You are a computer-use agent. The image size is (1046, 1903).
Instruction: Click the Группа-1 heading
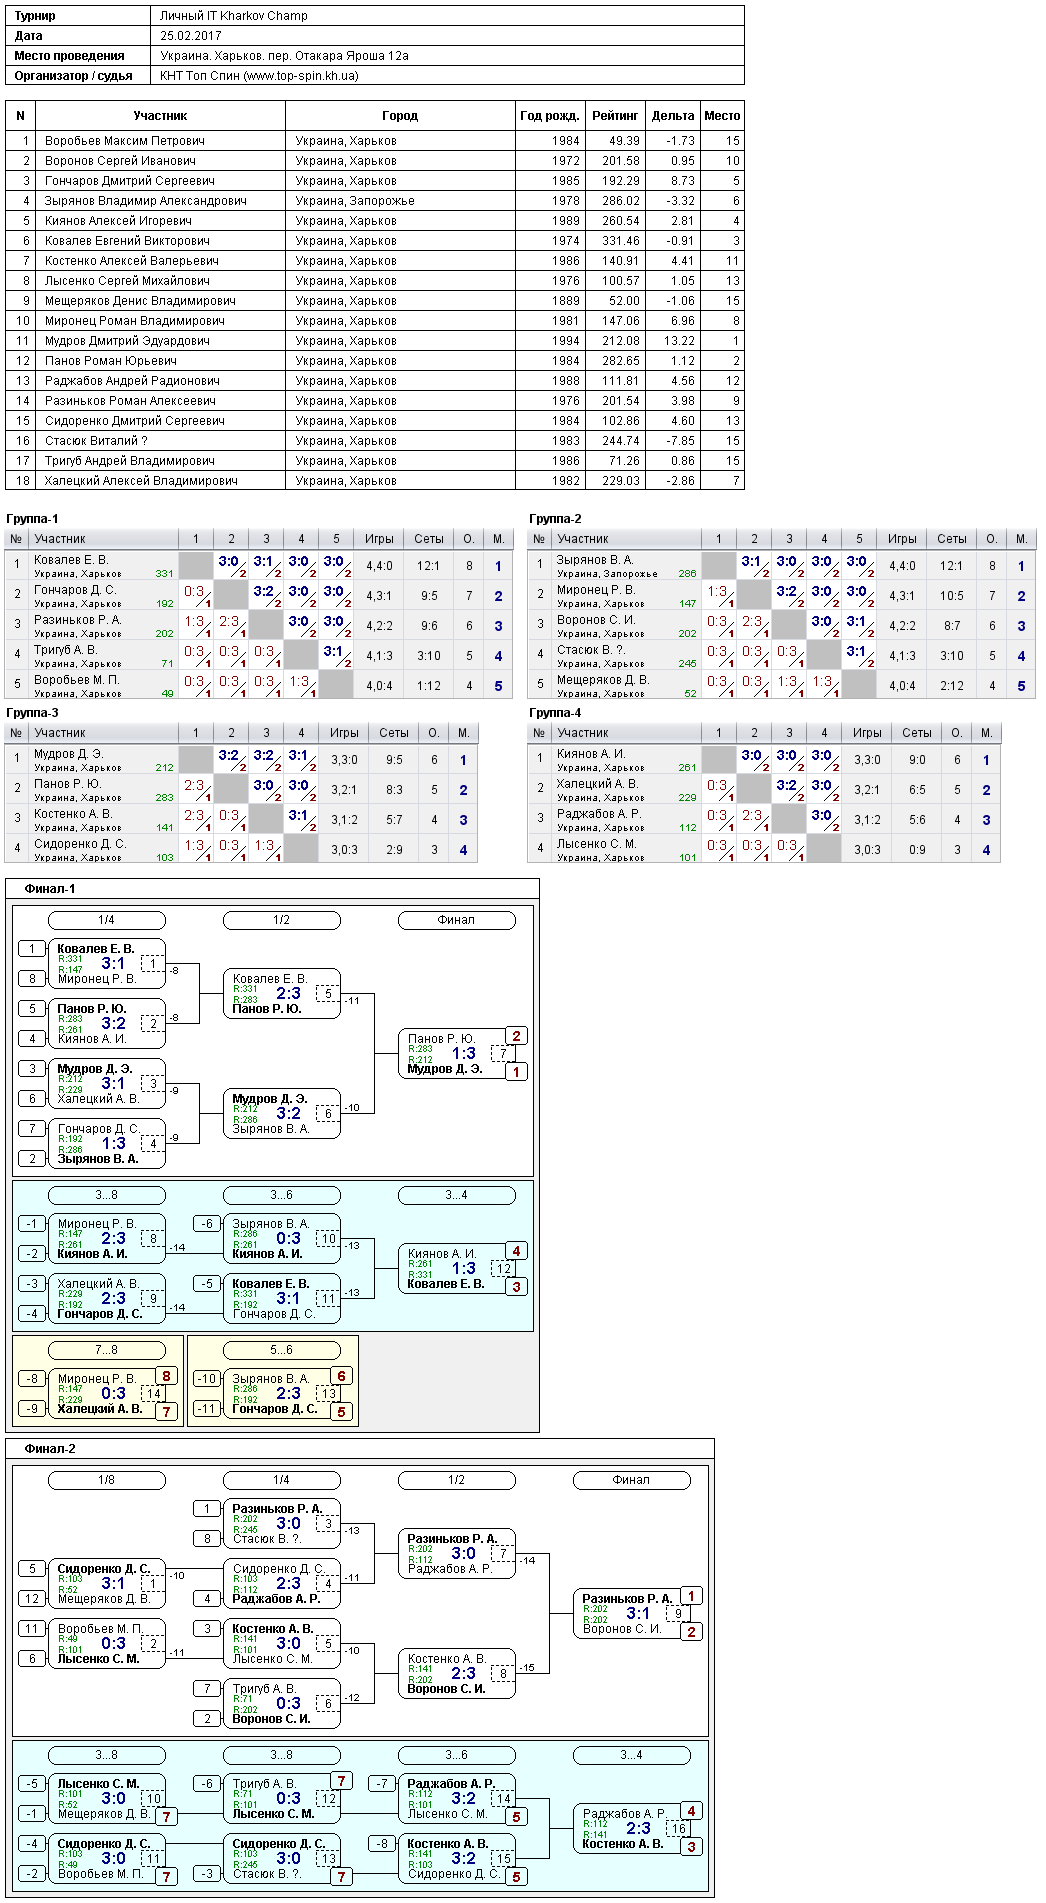click(33, 519)
